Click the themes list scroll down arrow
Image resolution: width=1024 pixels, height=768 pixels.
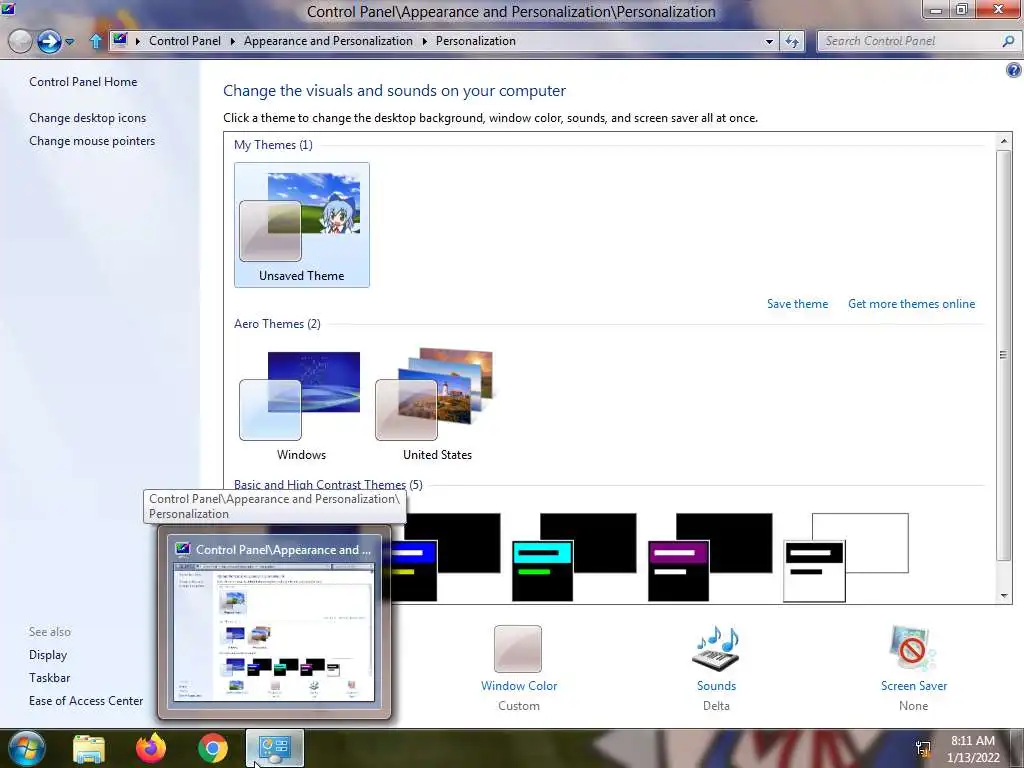point(1004,596)
